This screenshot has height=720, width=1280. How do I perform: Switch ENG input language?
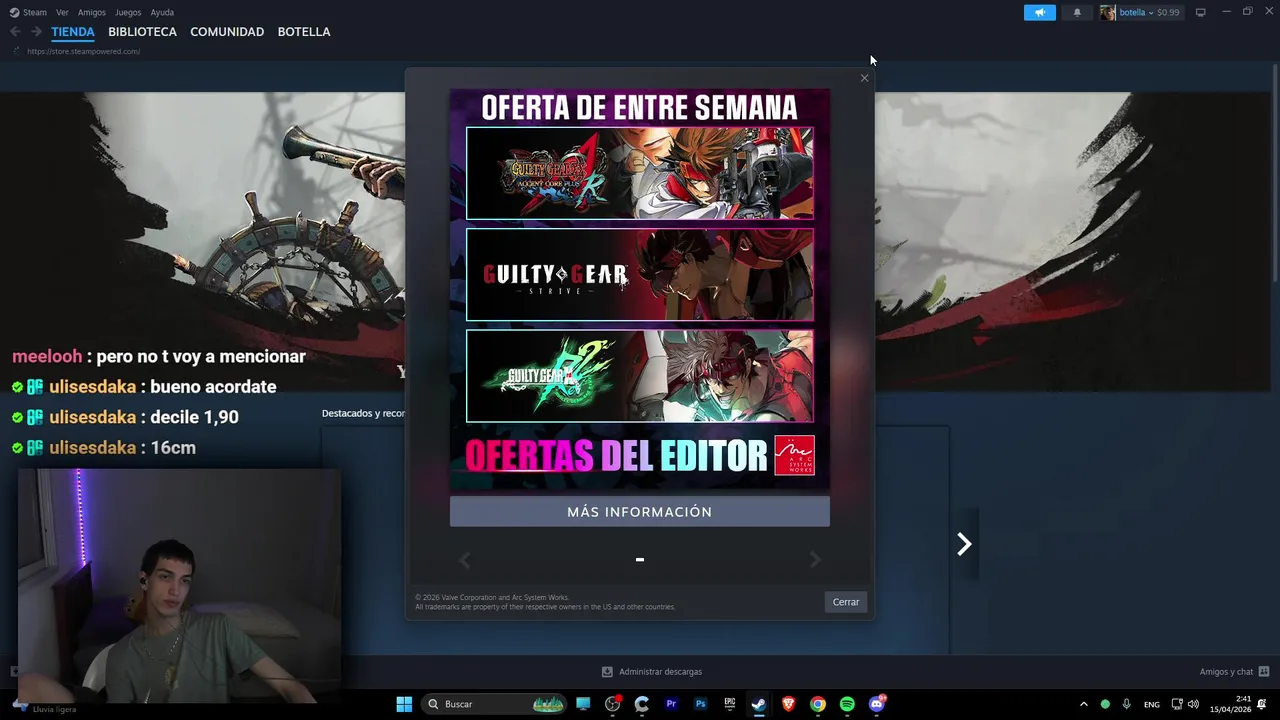tap(1152, 704)
